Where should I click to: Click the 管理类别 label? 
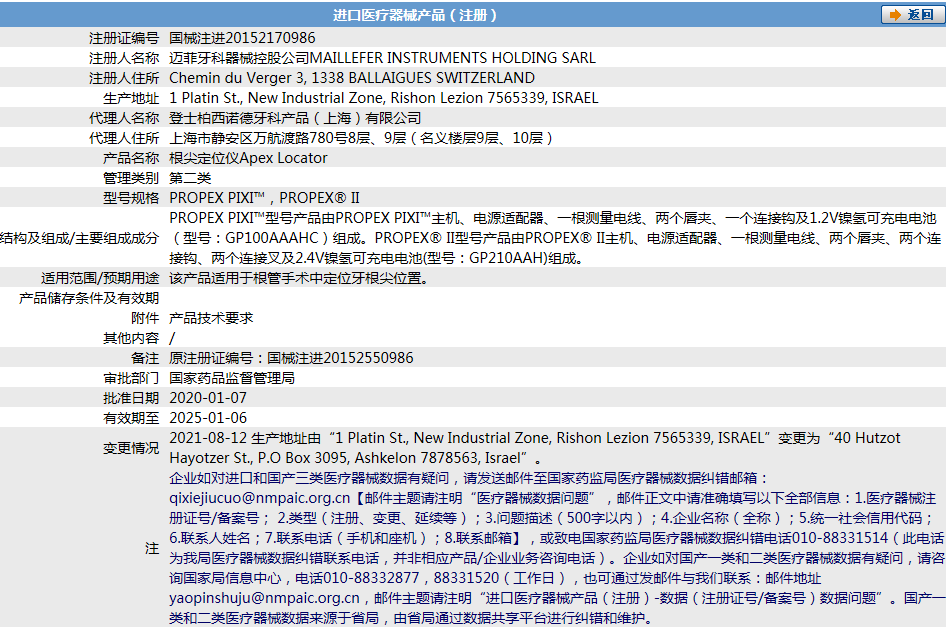(x=131, y=178)
